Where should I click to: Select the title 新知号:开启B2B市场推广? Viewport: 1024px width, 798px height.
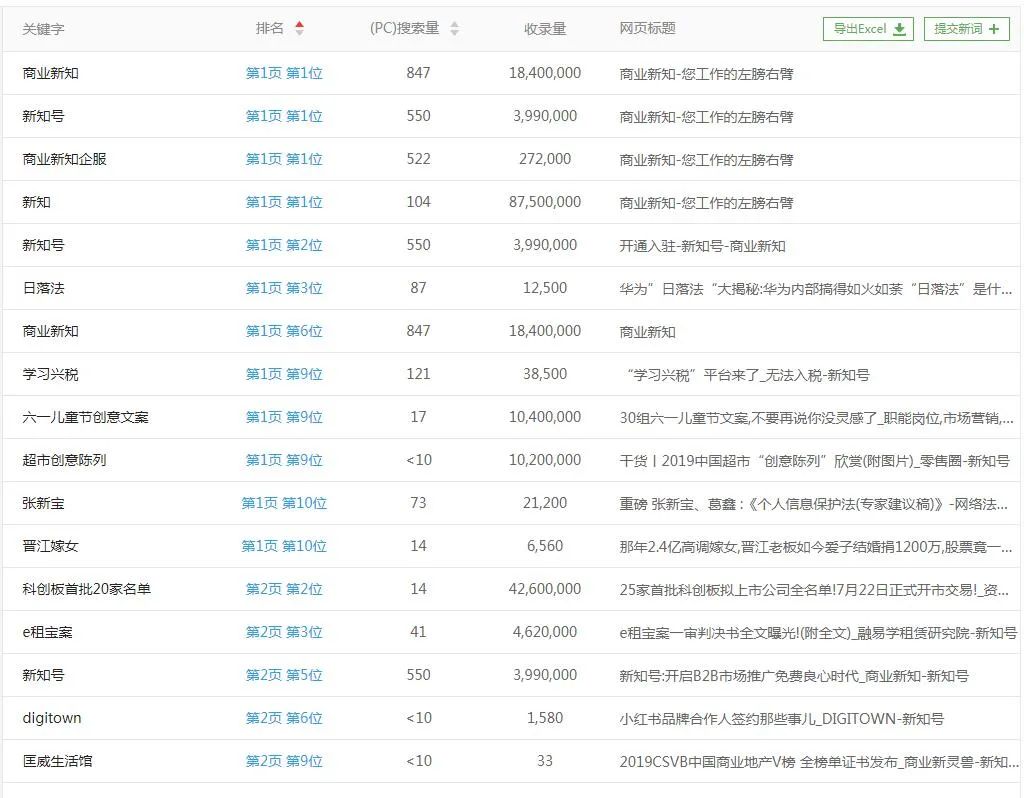click(793, 676)
